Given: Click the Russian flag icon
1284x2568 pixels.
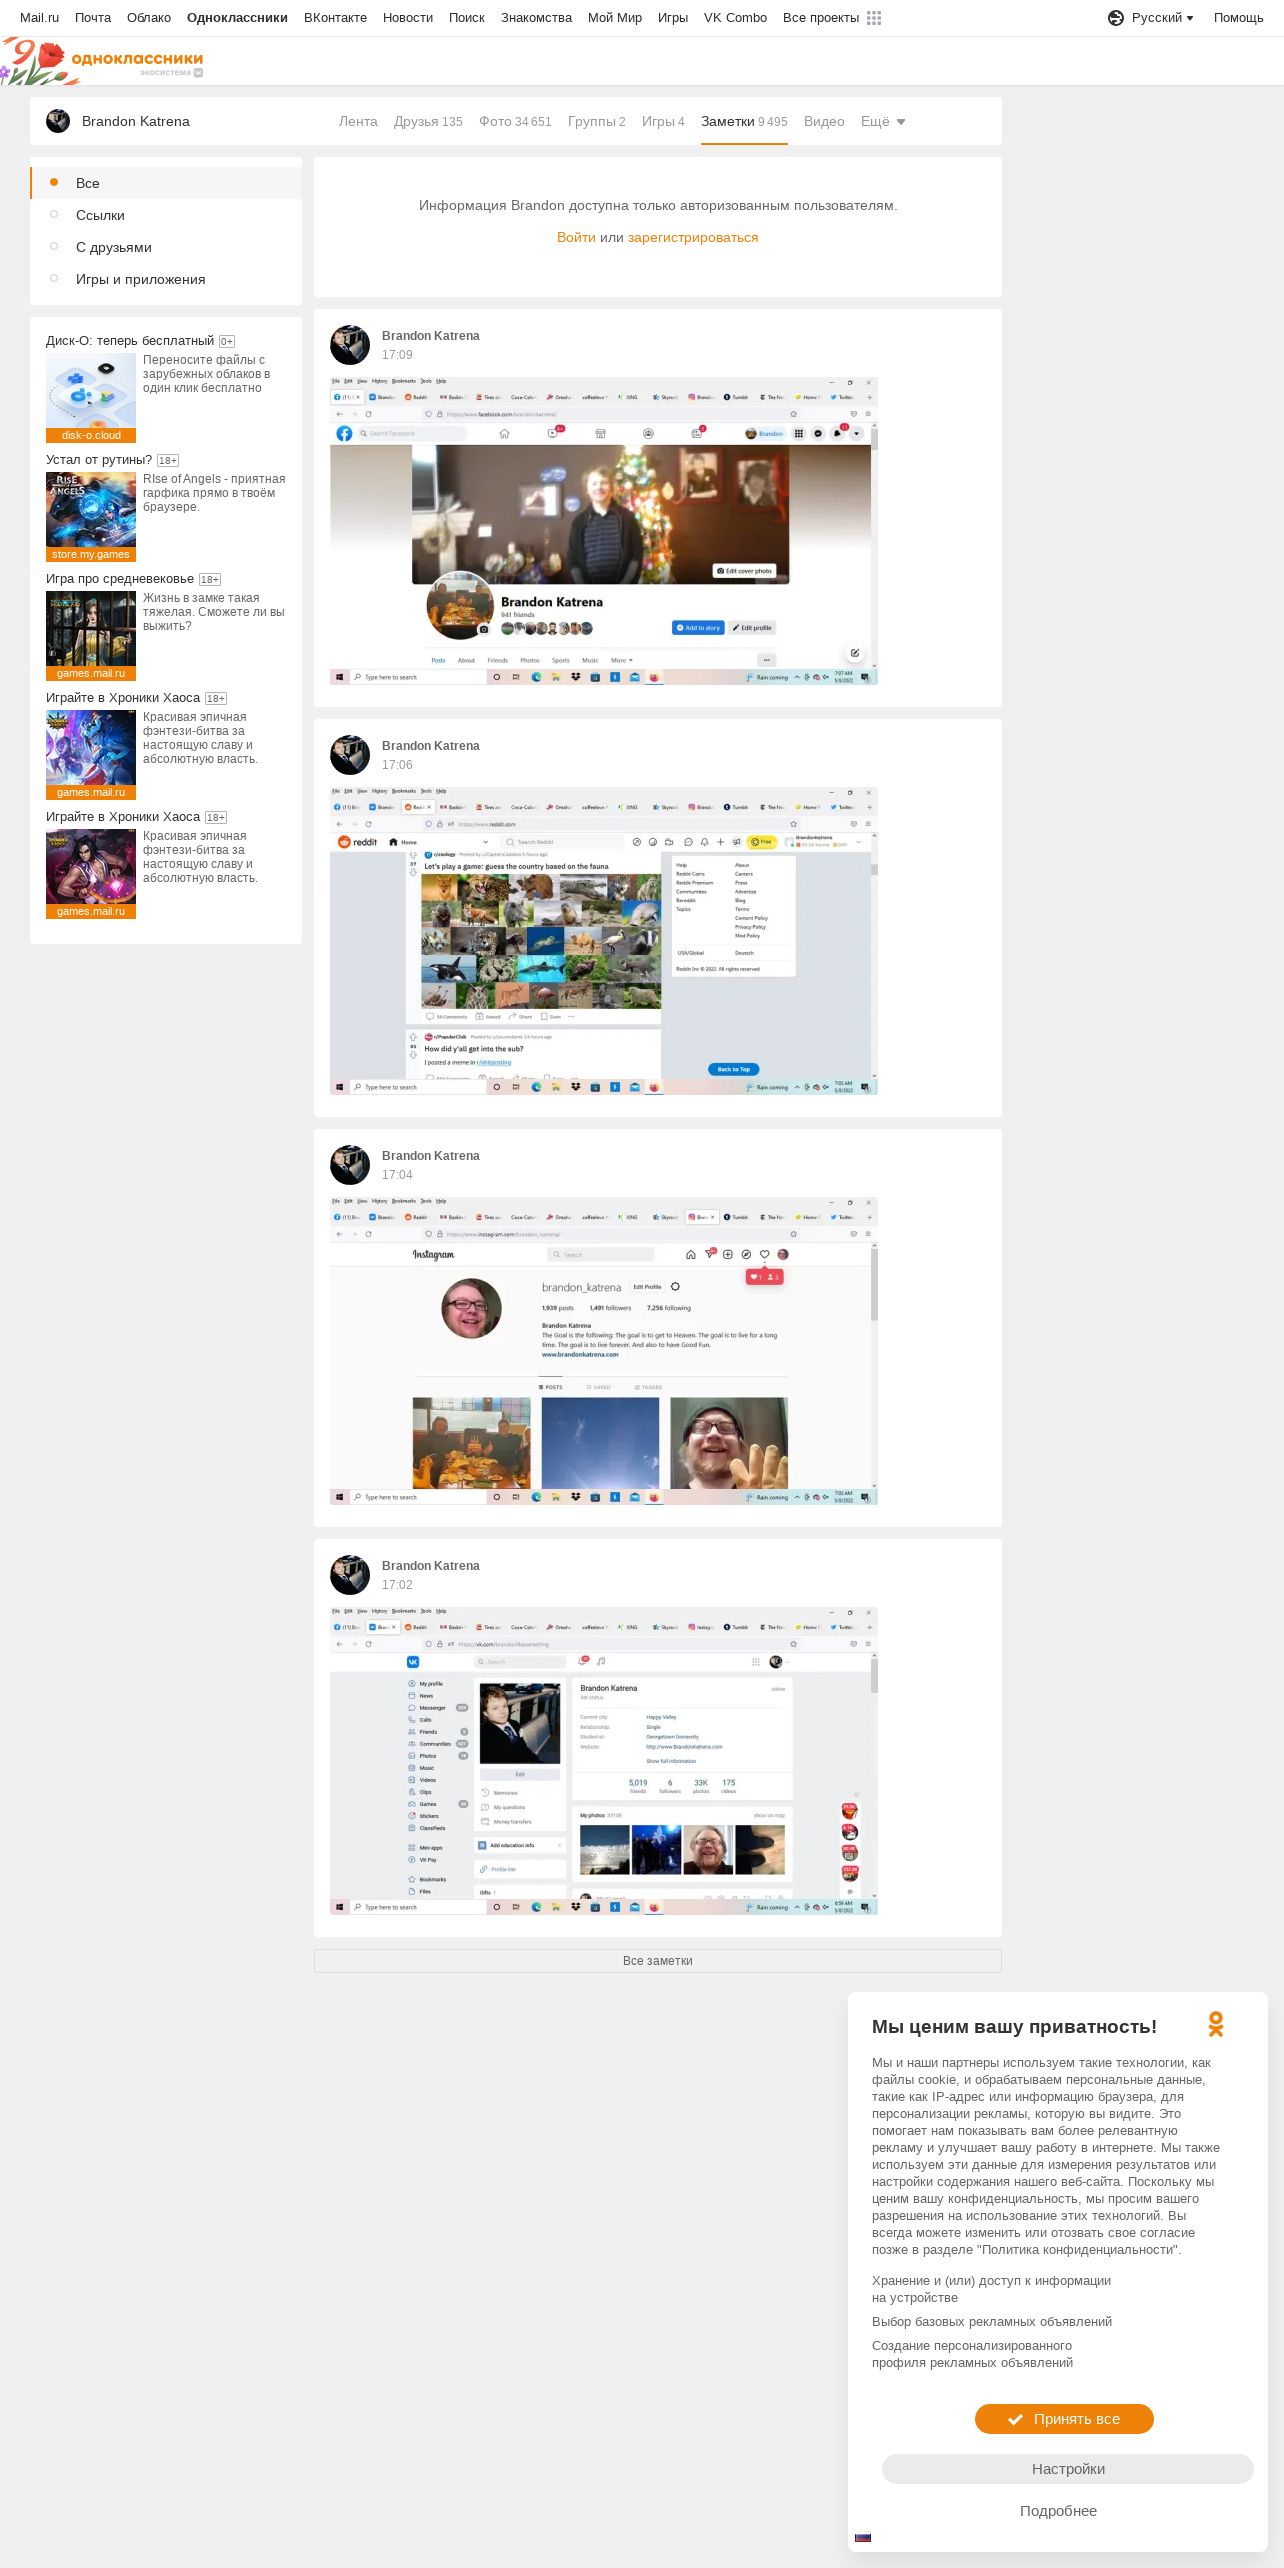Looking at the screenshot, I should (863, 2537).
